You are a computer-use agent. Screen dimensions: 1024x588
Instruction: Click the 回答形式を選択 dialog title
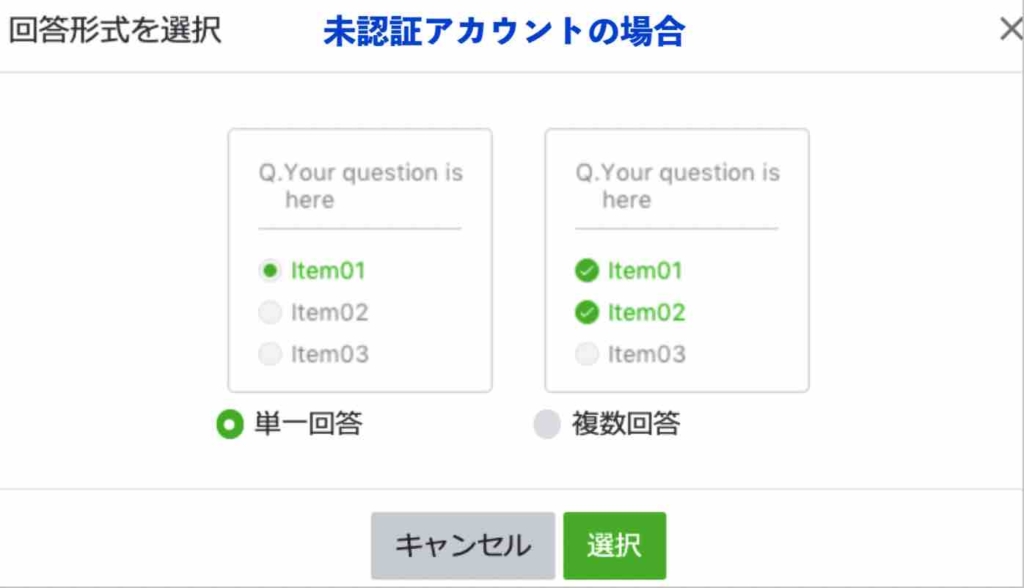[x=115, y=30]
